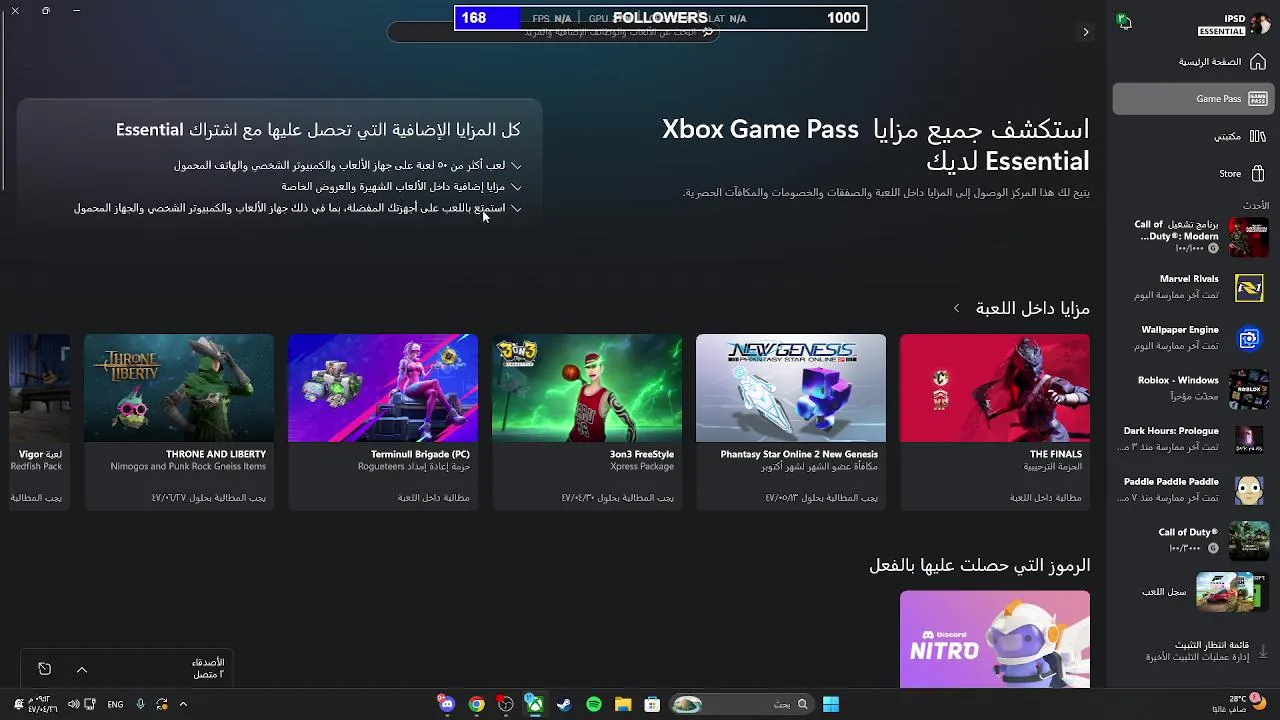Click the pop-out icon in friends bar
1280x720 pixels.
coord(44,669)
